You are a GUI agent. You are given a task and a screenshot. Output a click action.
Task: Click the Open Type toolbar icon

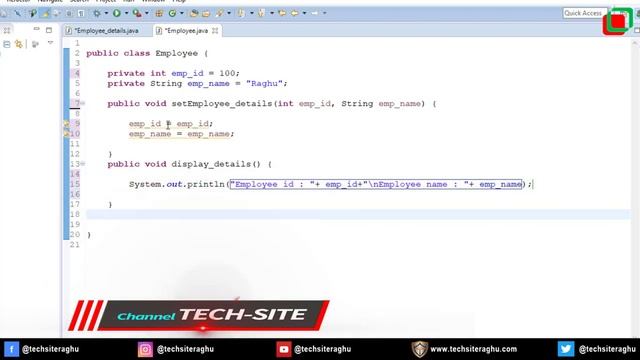click(194, 13)
